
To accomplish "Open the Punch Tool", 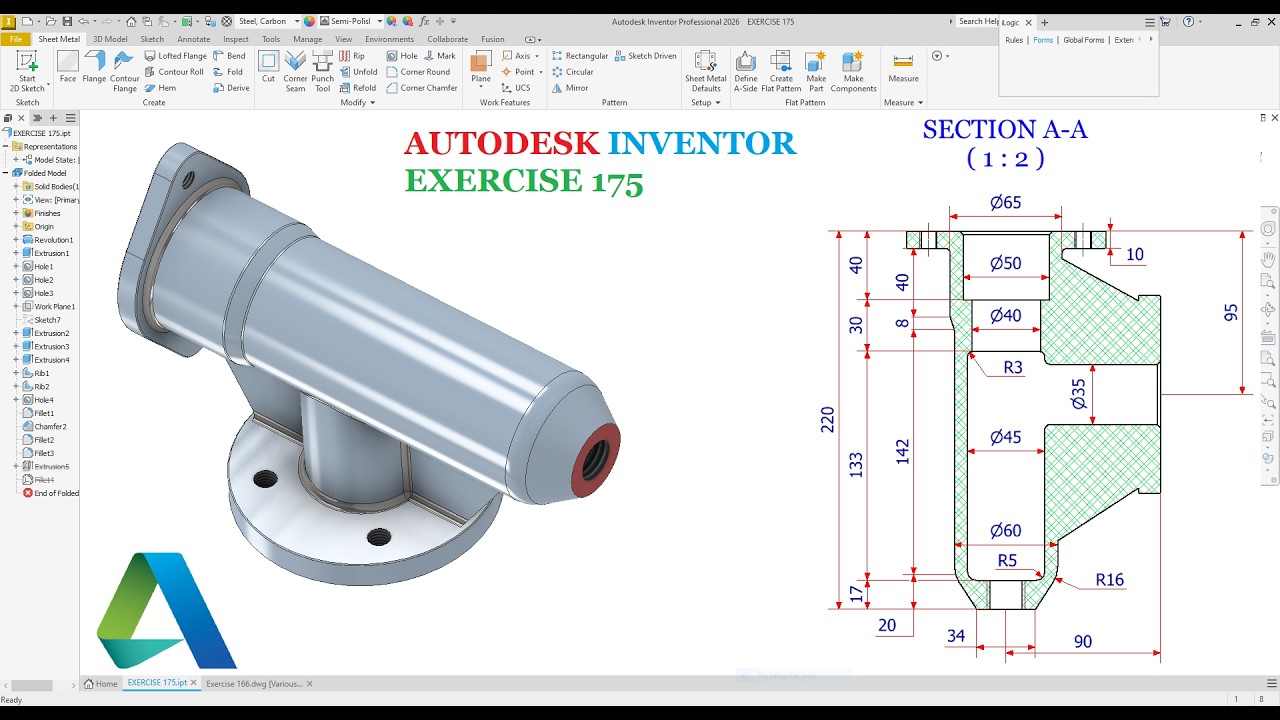I will pos(322,71).
